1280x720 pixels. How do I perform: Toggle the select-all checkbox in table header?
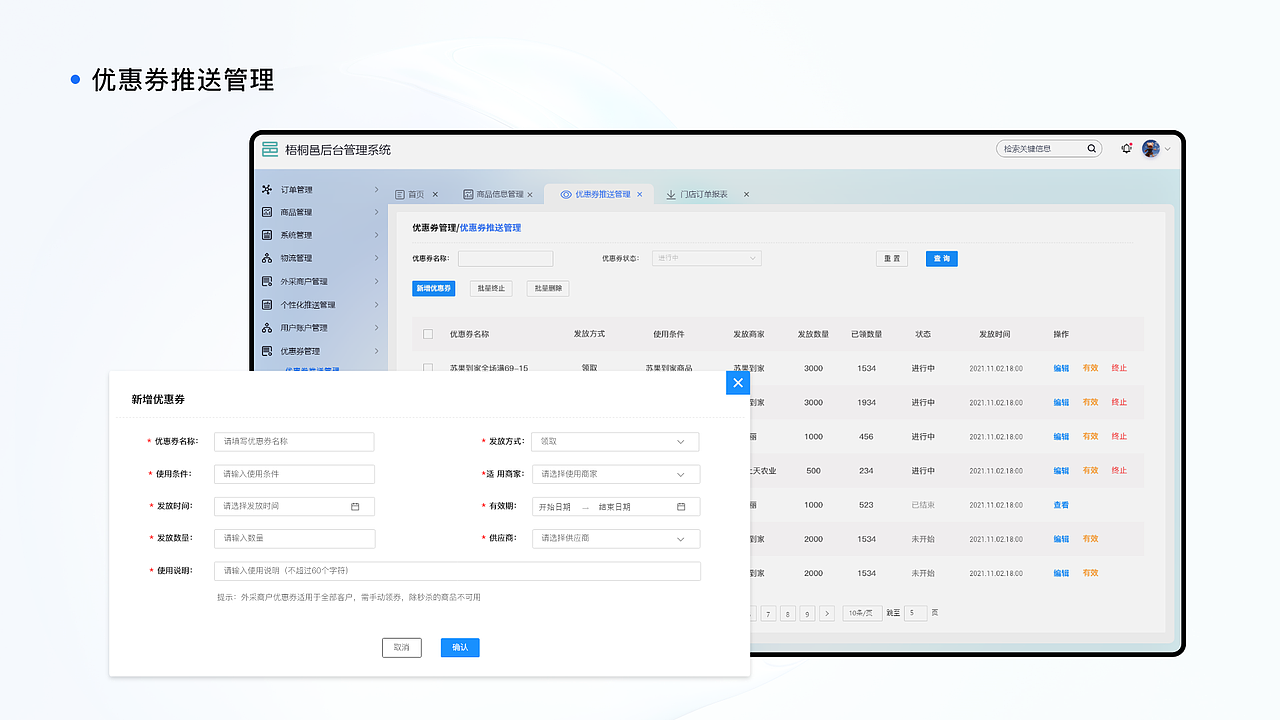click(428, 334)
